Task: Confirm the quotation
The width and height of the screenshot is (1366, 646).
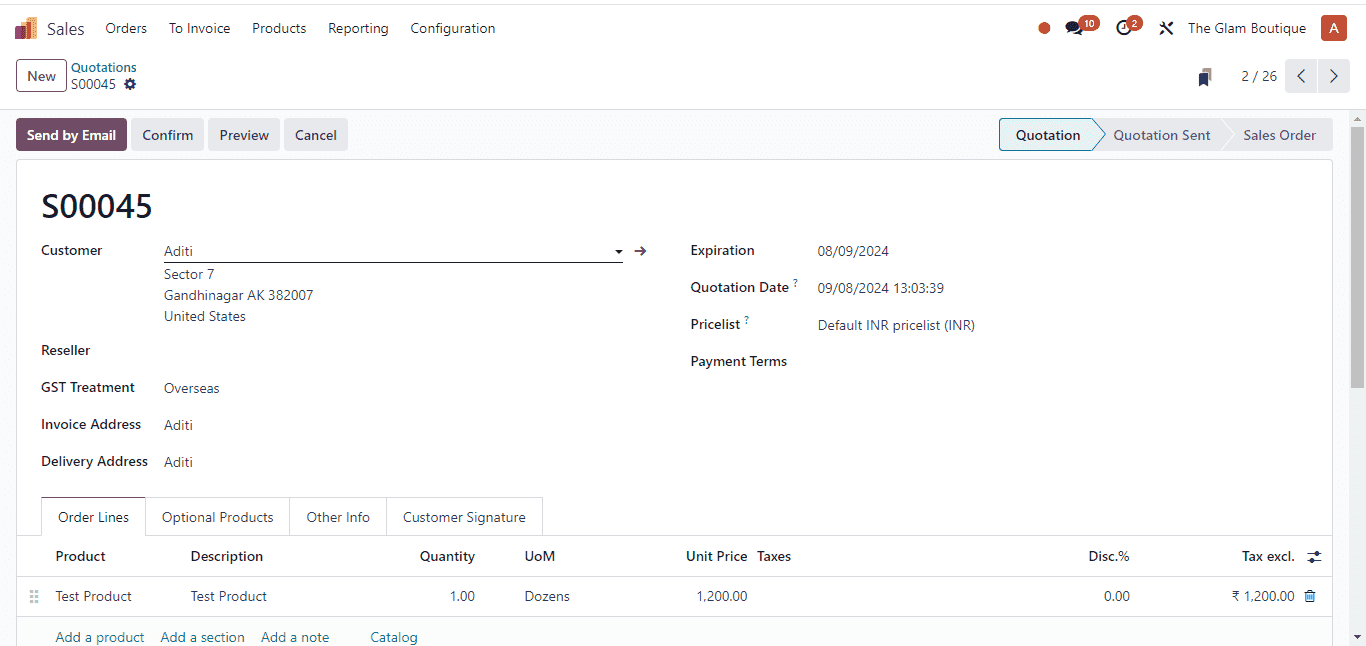Action: coord(167,135)
